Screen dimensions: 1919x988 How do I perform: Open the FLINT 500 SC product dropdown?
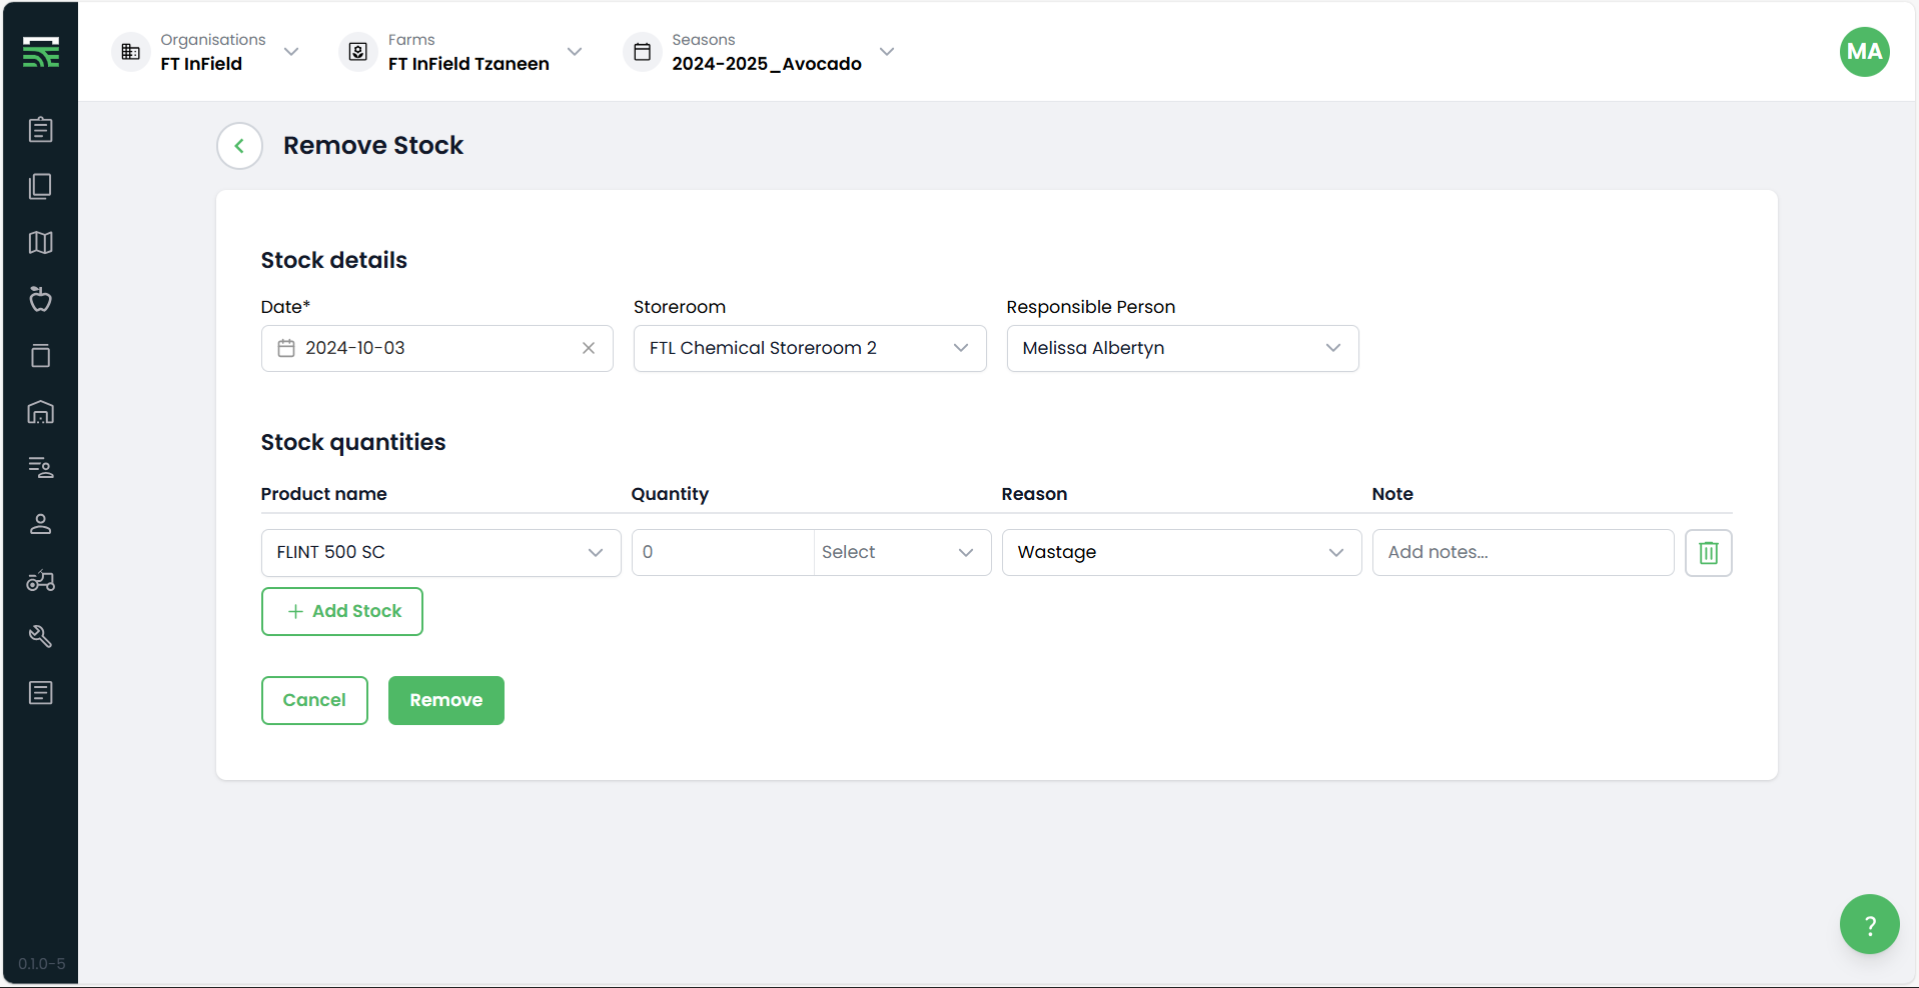tap(441, 552)
